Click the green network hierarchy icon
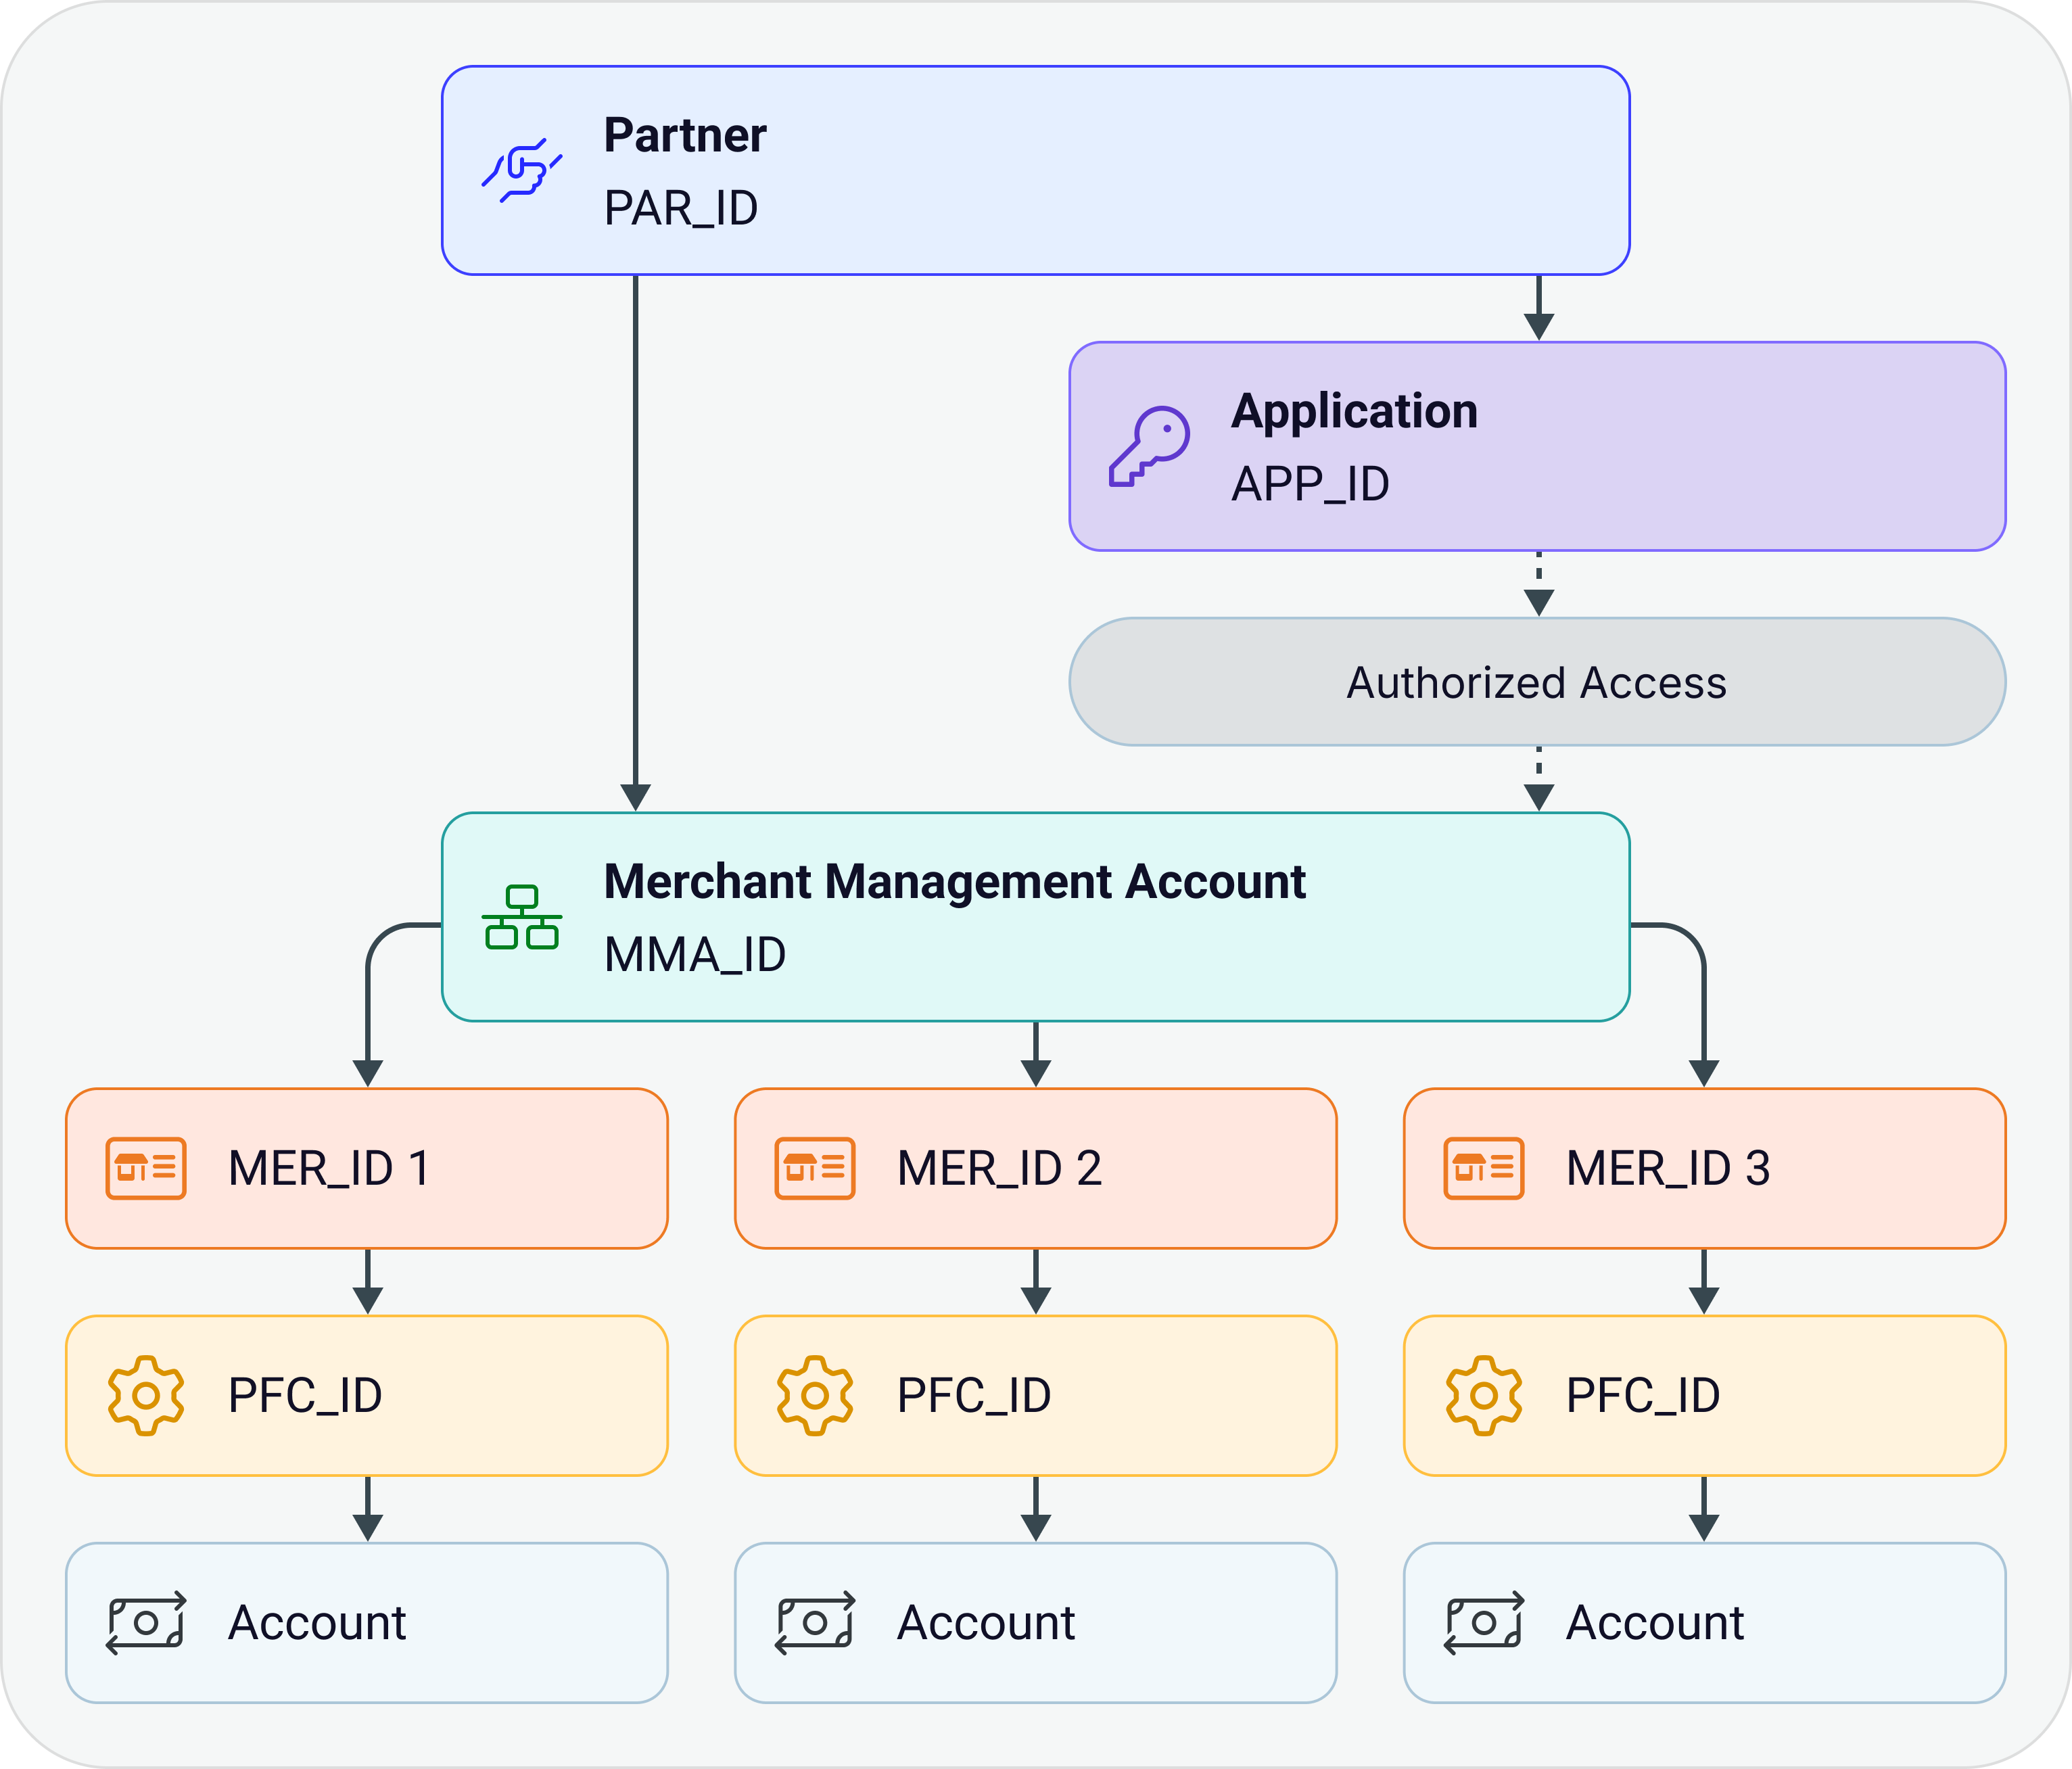 coord(522,917)
